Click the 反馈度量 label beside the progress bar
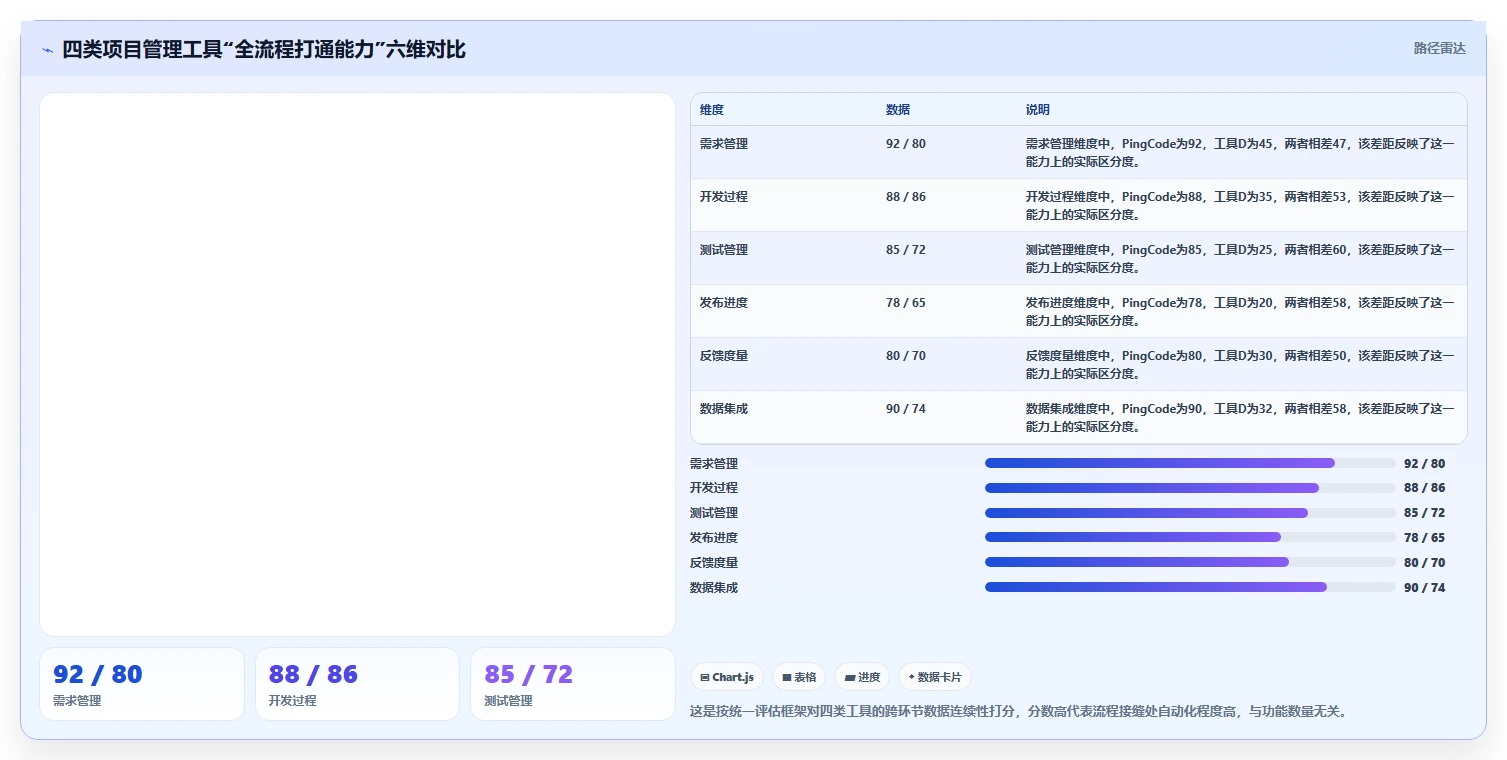 714,563
